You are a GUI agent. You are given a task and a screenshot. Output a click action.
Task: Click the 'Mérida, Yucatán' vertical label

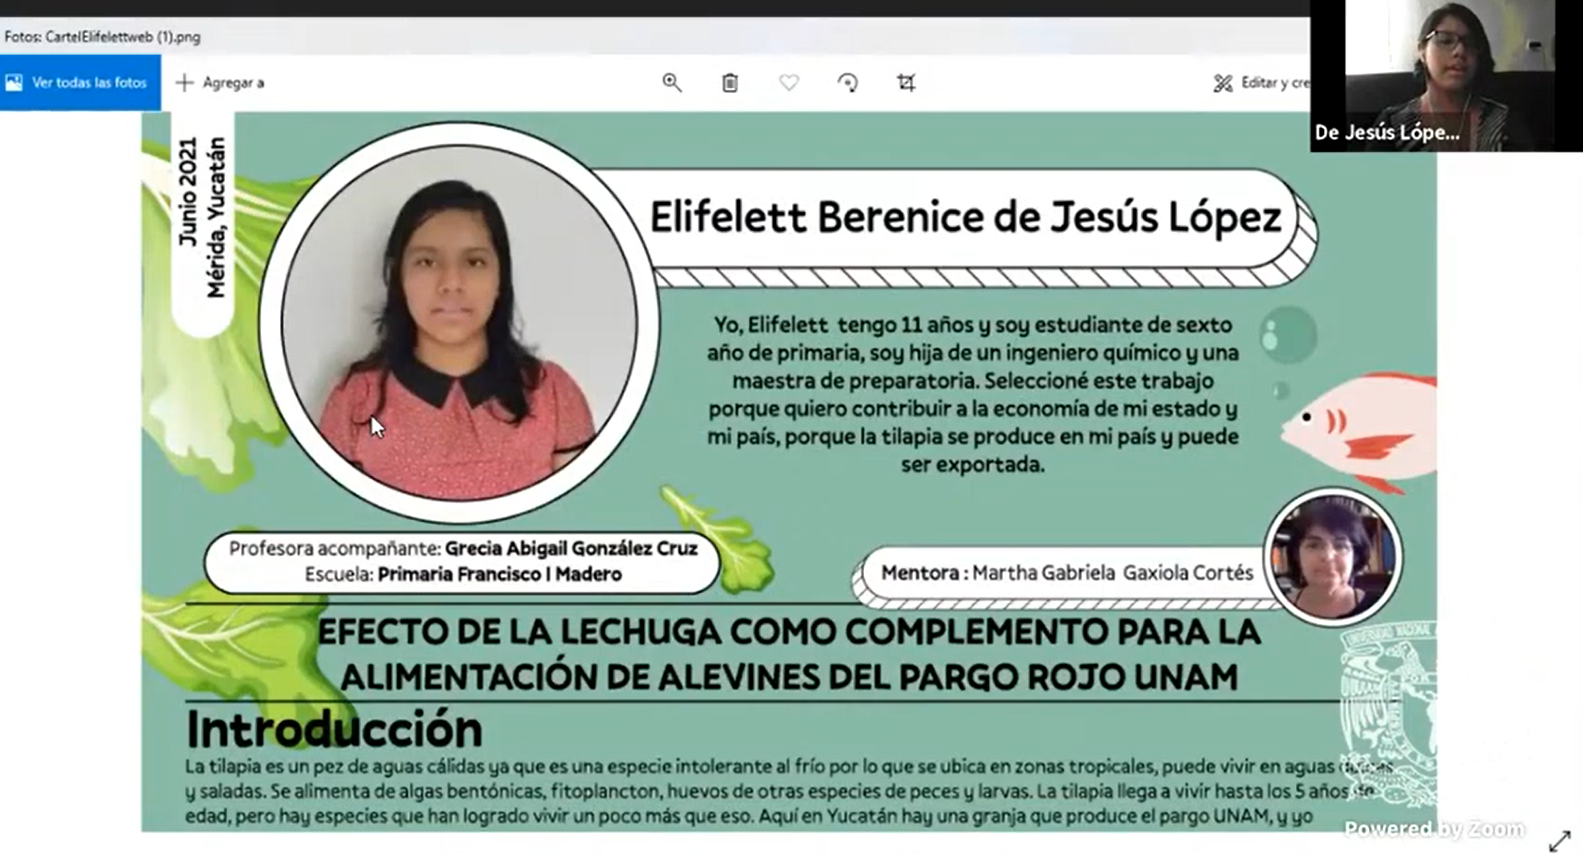215,218
